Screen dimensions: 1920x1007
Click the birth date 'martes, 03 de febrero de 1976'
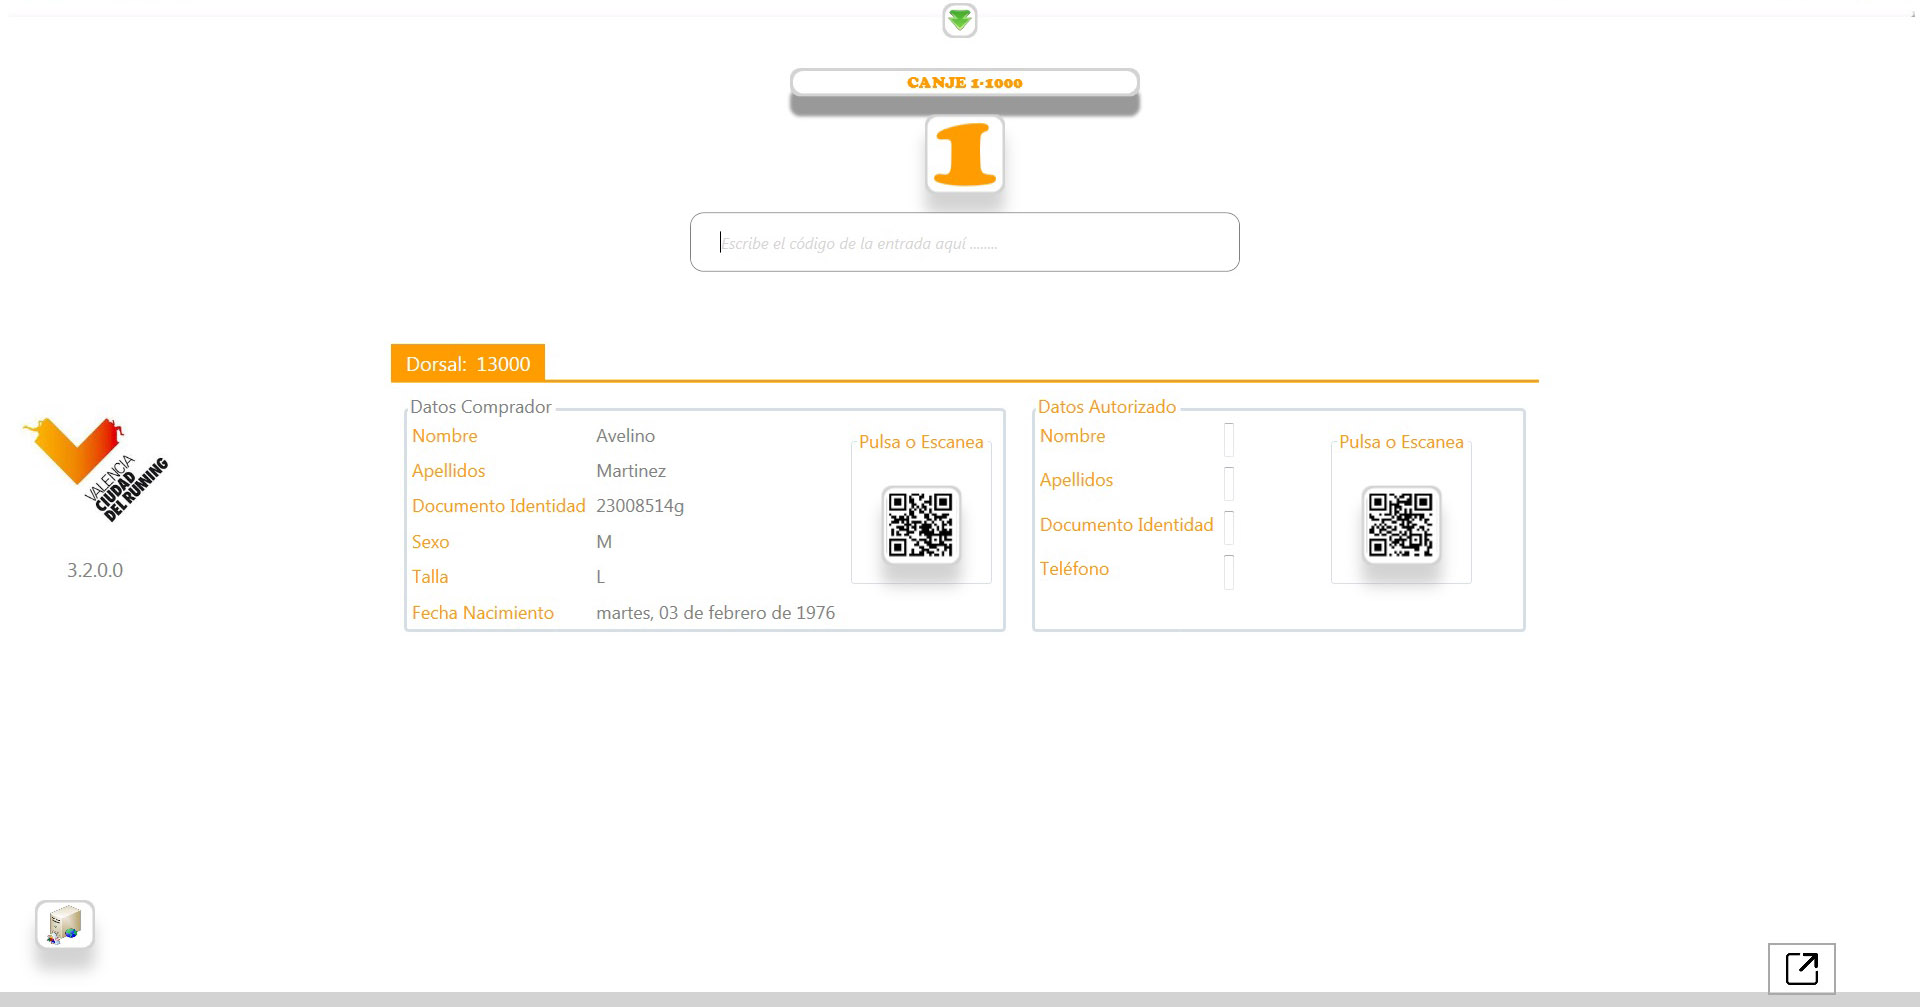(715, 613)
